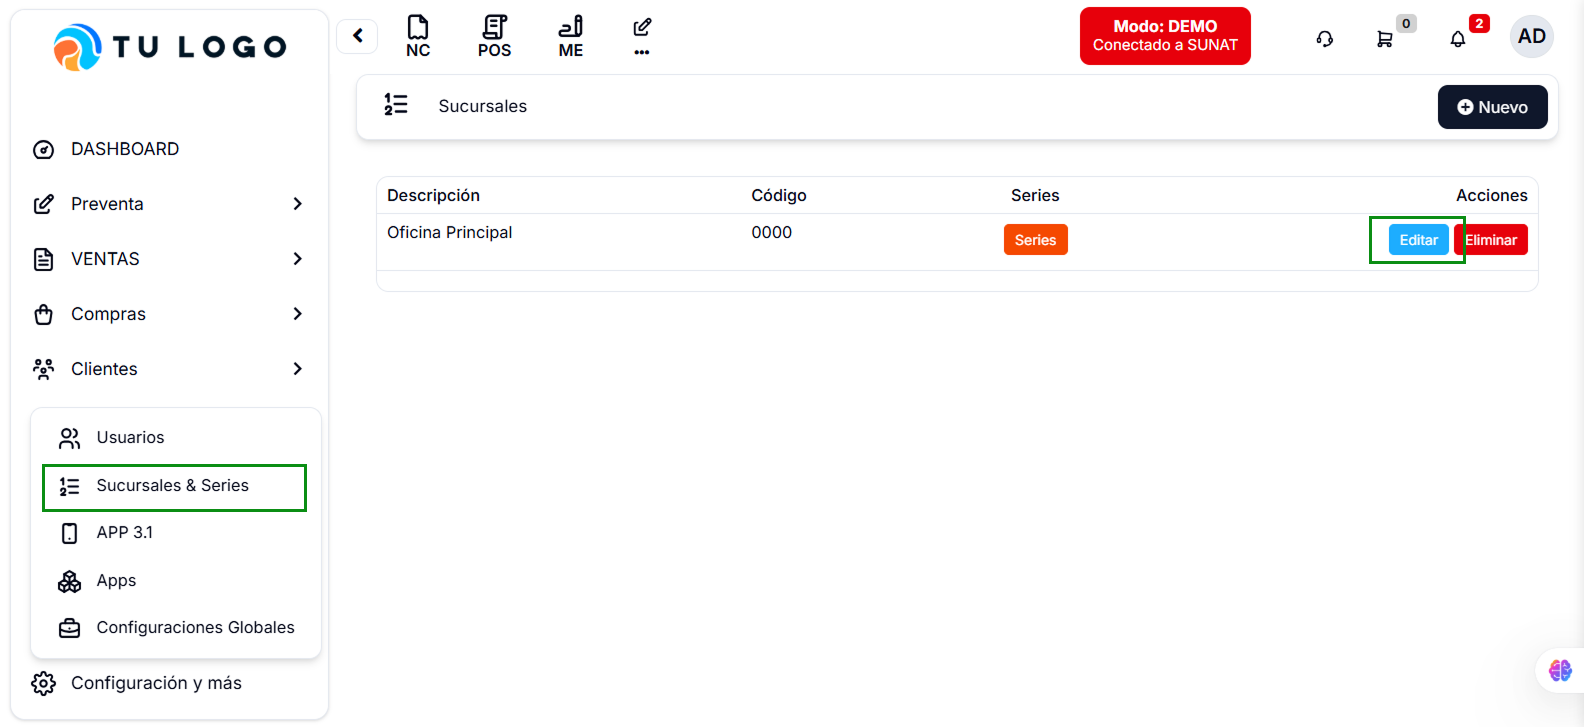
Task: Open Usuarios menu item
Action: click(130, 438)
